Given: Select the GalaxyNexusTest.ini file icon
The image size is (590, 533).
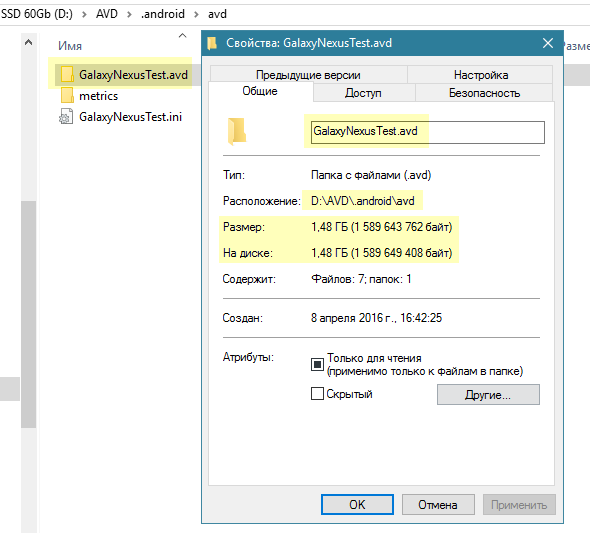Looking at the screenshot, I should click(66, 117).
